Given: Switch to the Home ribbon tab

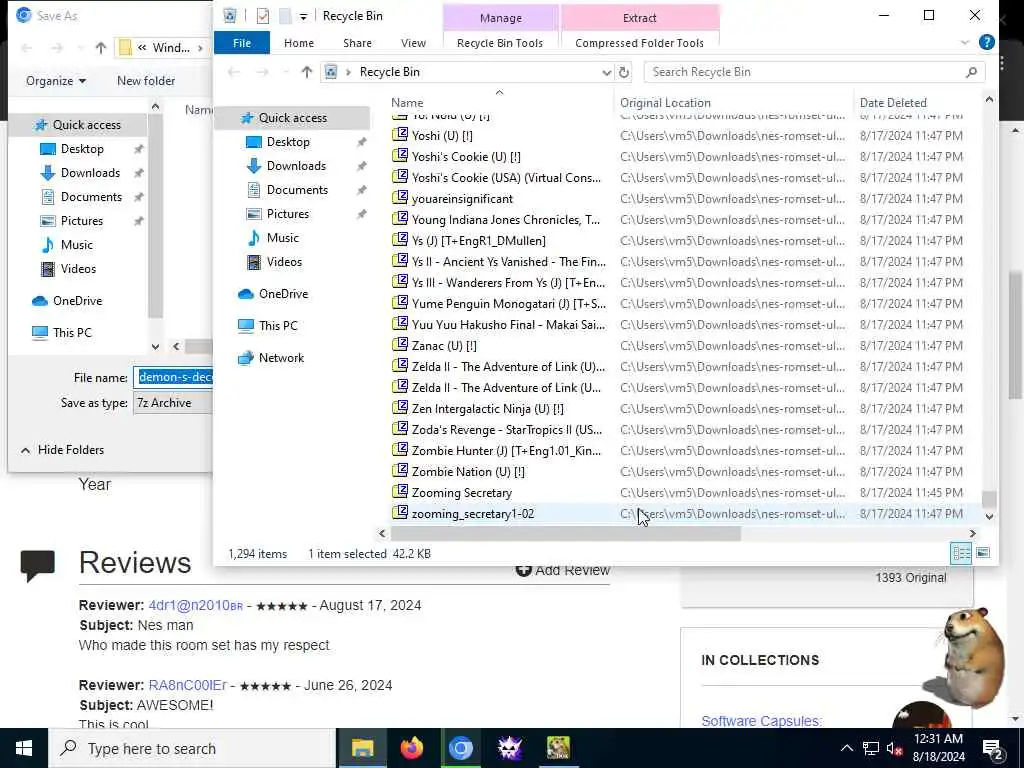Looking at the screenshot, I should click(299, 42).
